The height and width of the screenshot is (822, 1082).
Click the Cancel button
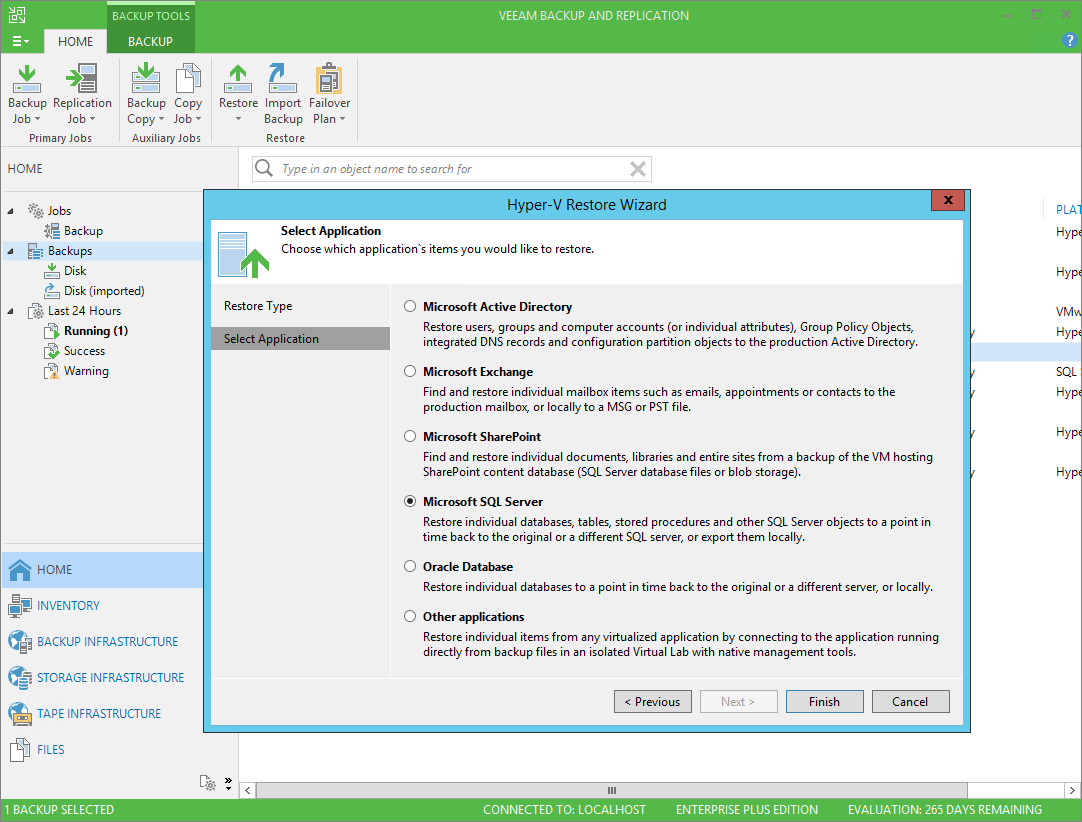click(x=910, y=701)
